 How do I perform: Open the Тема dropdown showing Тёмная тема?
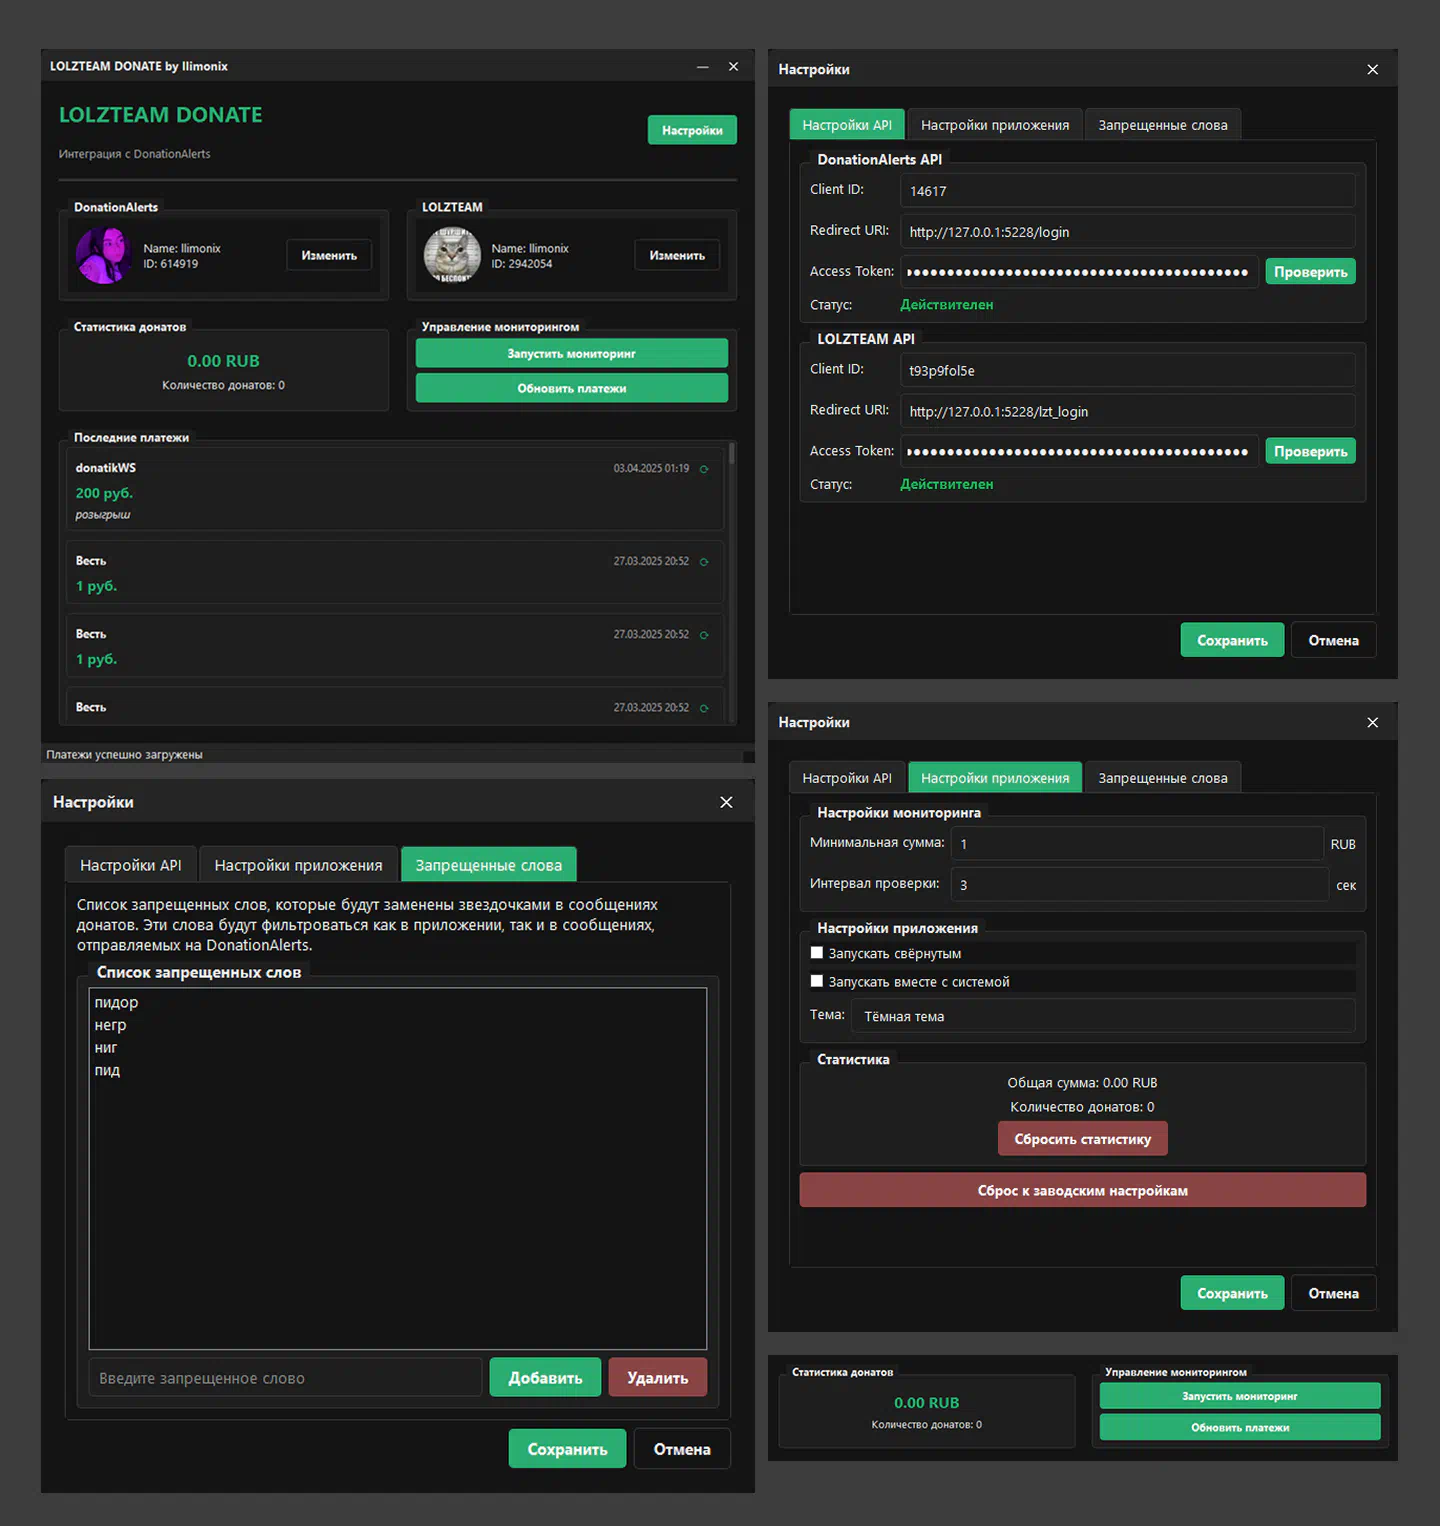pos(1102,1016)
